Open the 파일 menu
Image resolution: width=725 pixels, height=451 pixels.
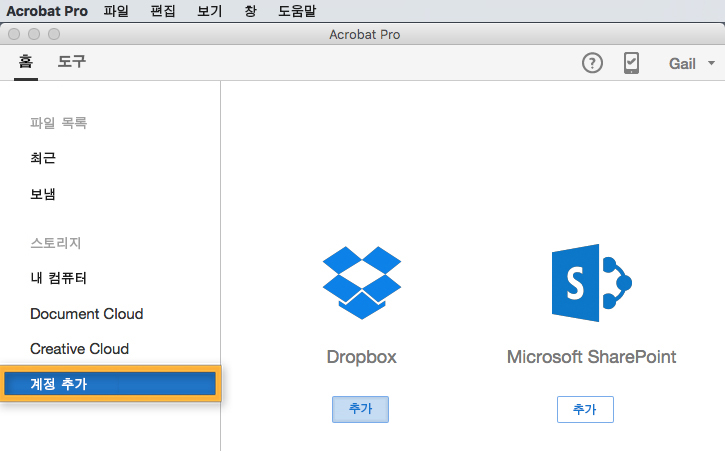(x=116, y=11)
